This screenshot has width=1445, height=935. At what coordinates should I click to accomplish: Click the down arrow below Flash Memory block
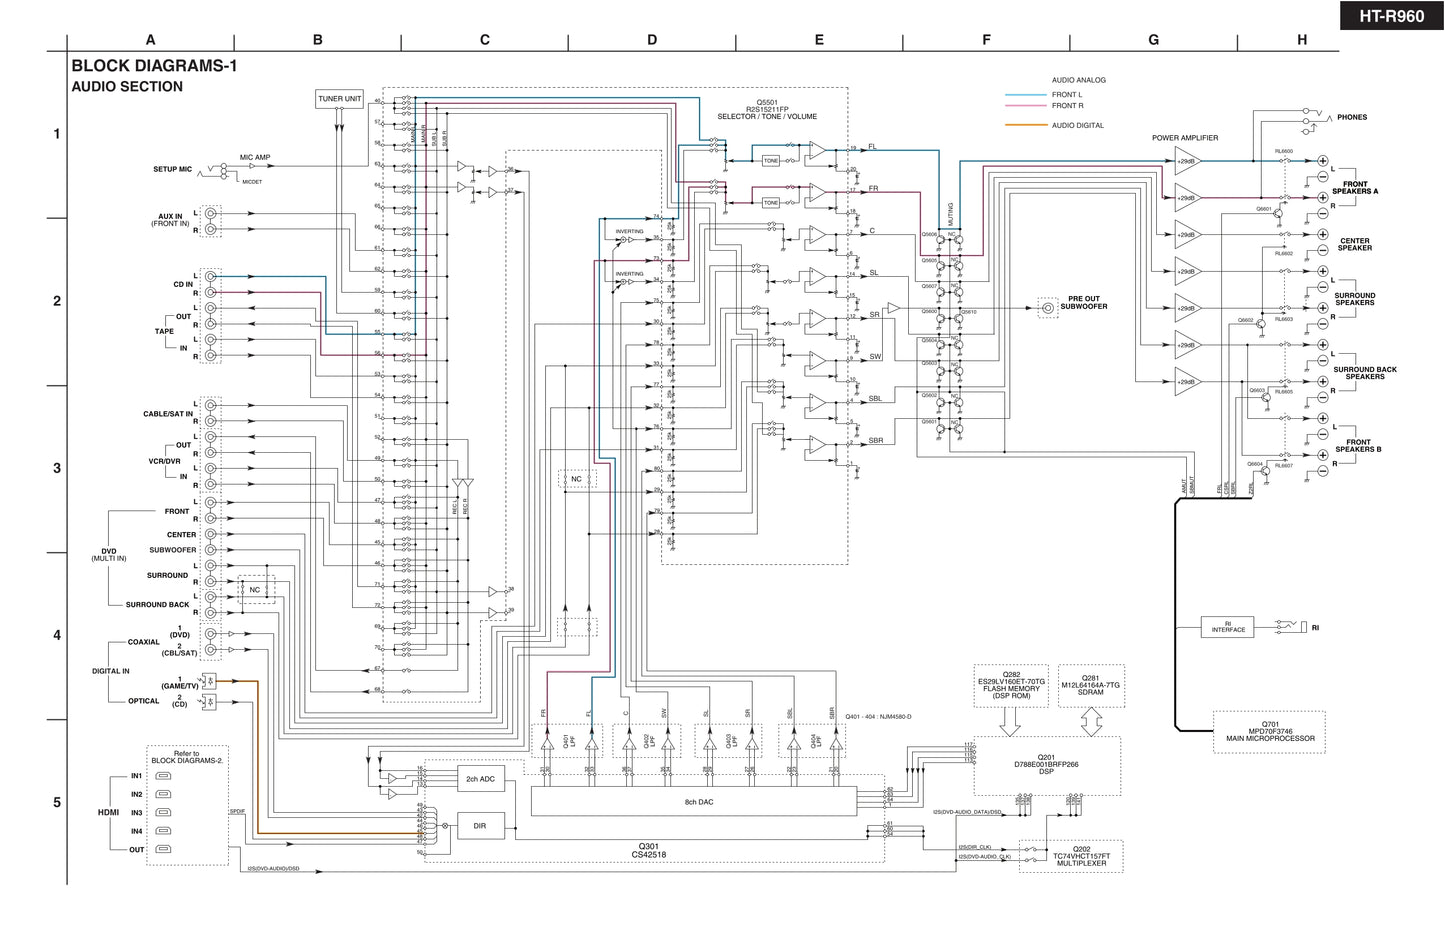click(1010, 720)
